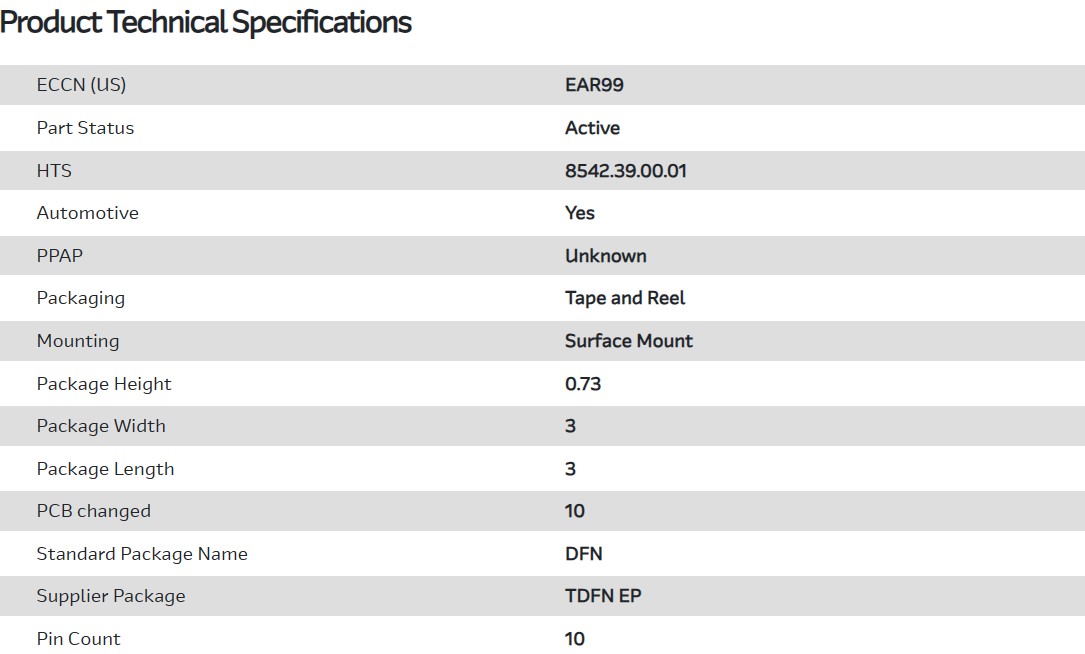Image resolution: width=1085 pixels, height=654 pixels.
Task: Select the 0.73 height value
Action: click(x=582, y=384)
